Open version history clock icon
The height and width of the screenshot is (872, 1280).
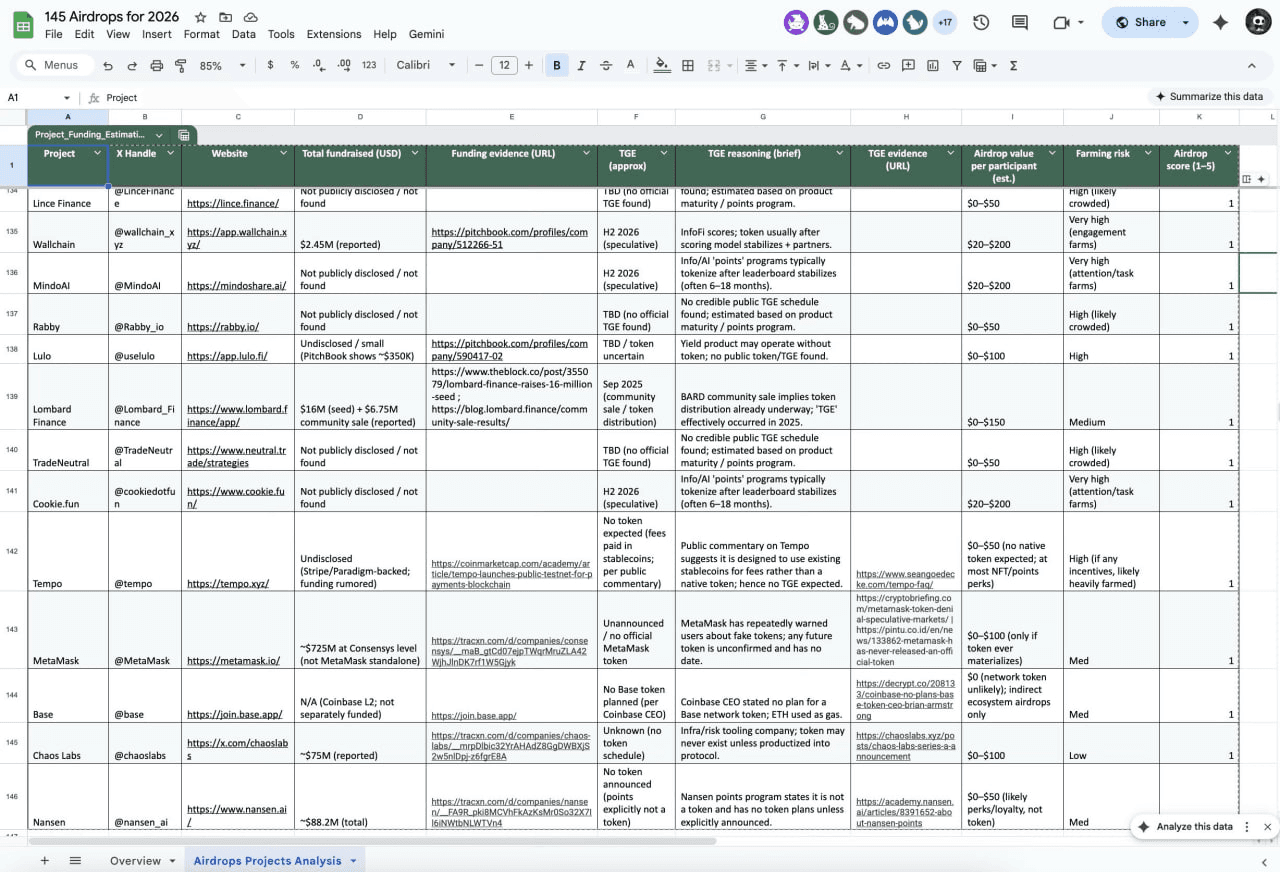[x=980, y=22]
